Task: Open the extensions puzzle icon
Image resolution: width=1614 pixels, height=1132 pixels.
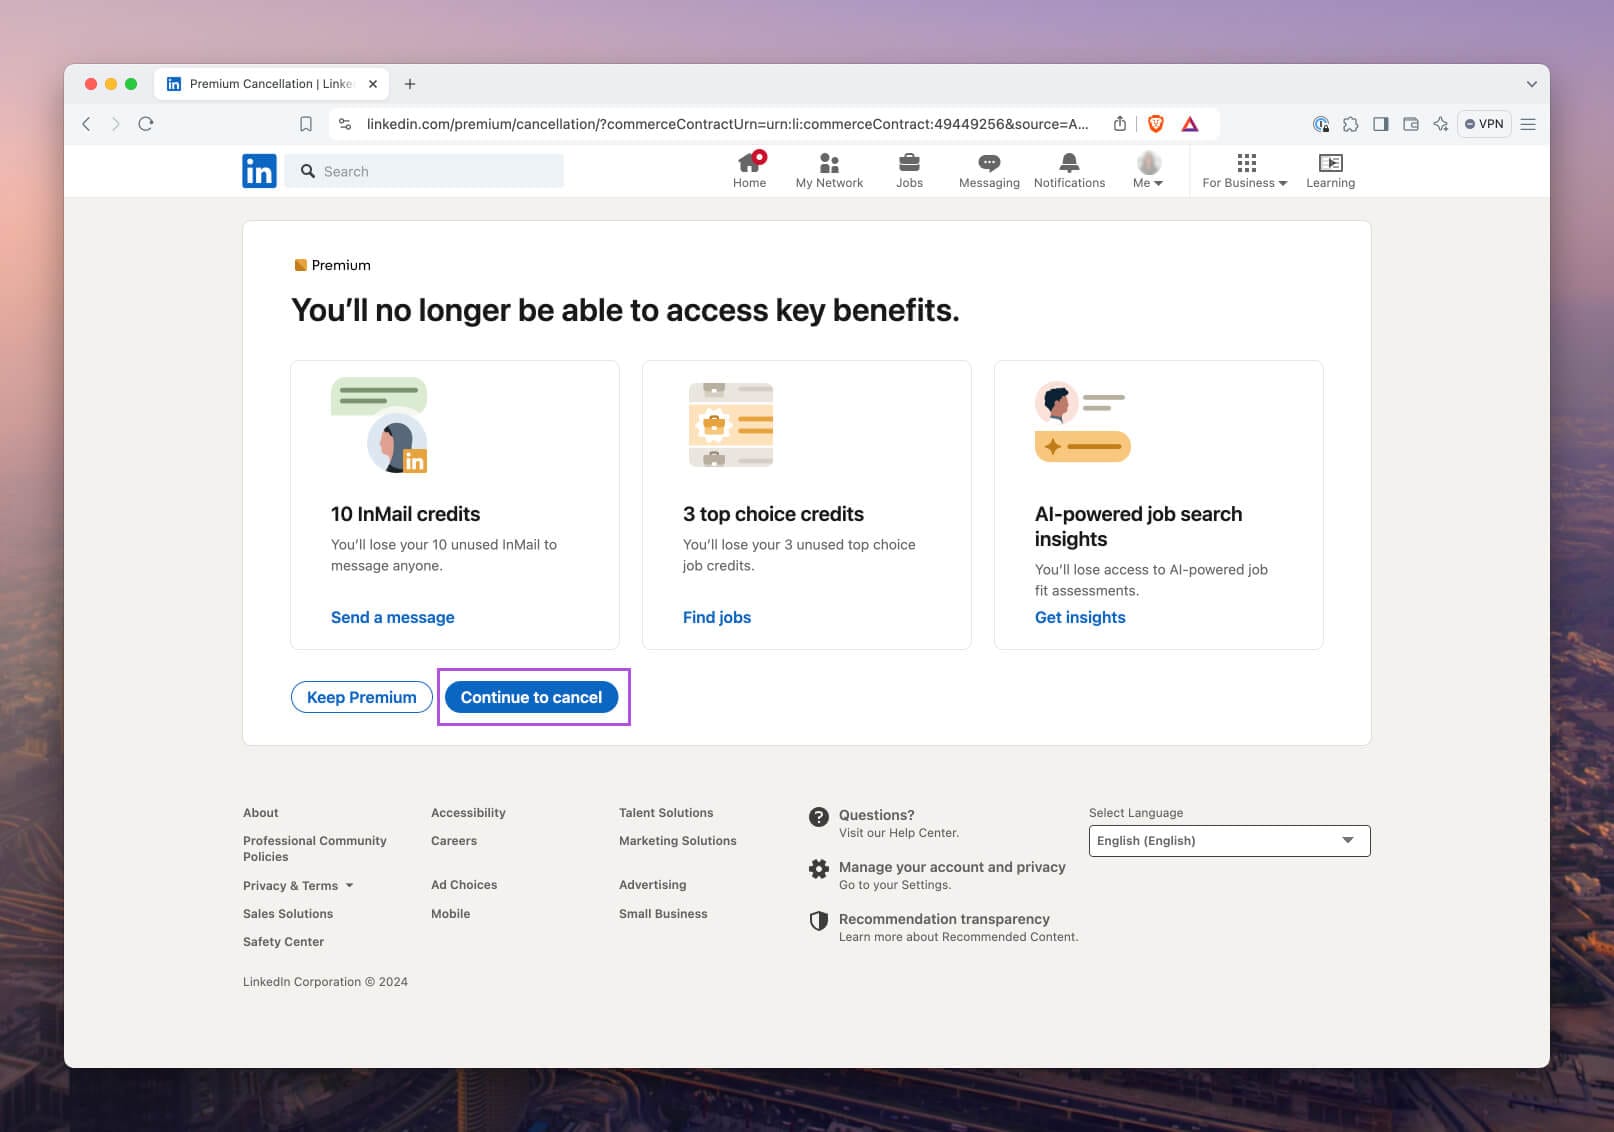Action: [1351, 124]
